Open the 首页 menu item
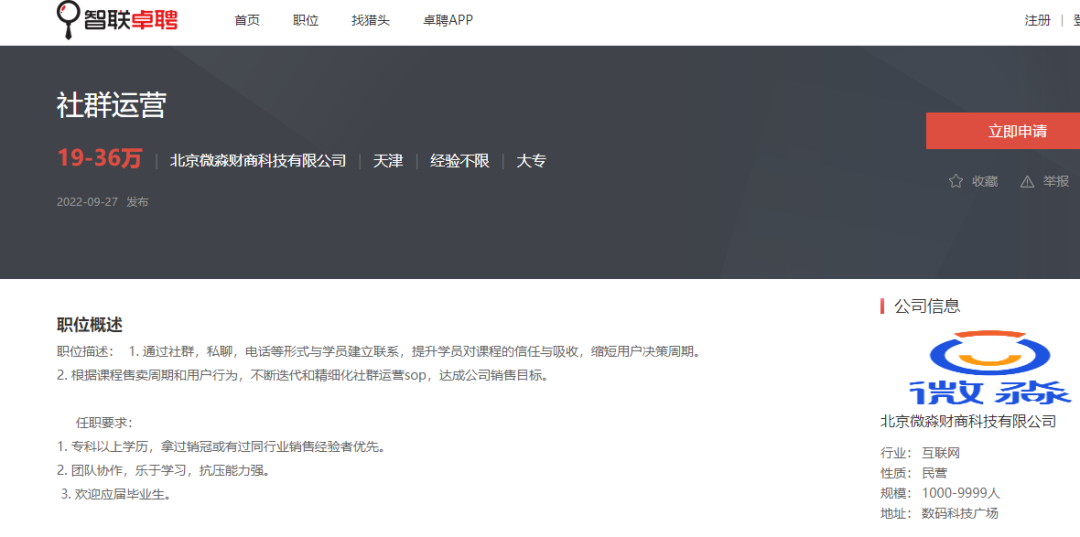This screenshot has height=537, width=1080. click(x=247, y=21)
